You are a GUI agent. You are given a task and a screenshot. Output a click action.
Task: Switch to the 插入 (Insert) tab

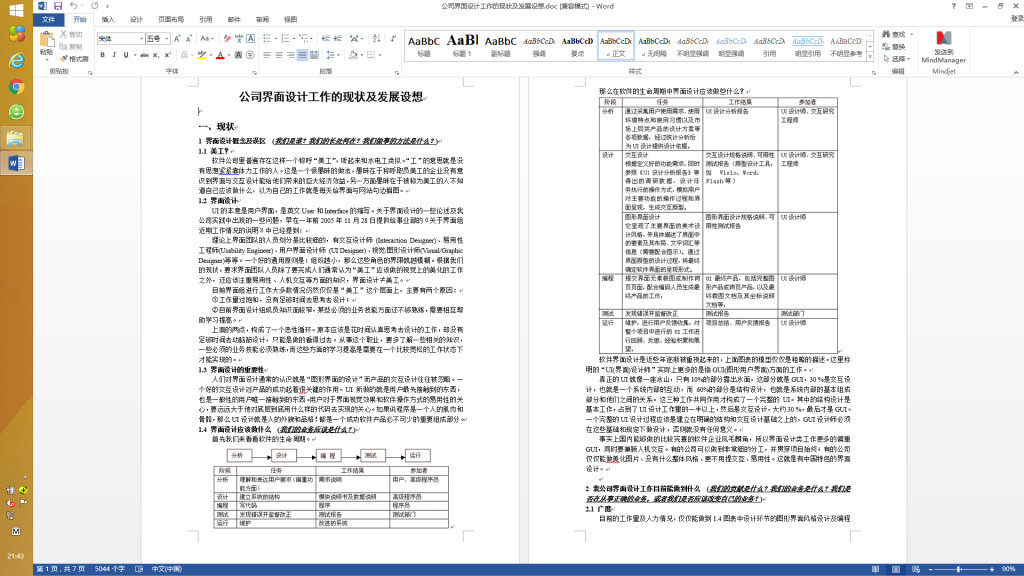pyautogui.click(x=108, y=20)
